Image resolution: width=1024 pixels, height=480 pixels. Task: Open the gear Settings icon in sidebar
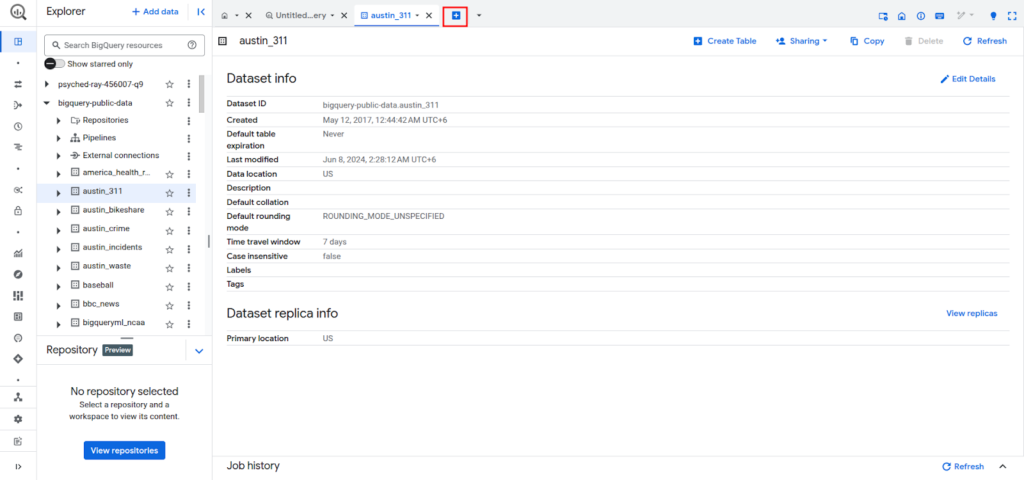(18, 419)
